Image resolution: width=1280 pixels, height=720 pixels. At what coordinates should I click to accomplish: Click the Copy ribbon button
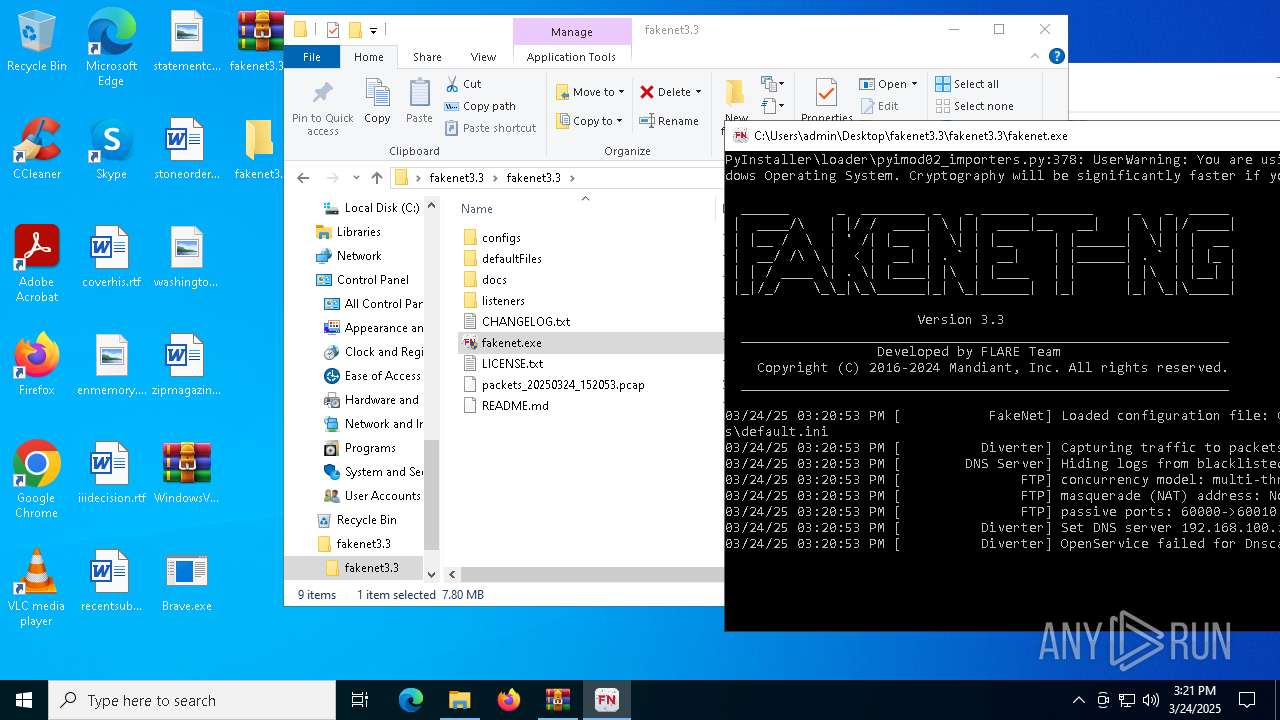point(377,102)
